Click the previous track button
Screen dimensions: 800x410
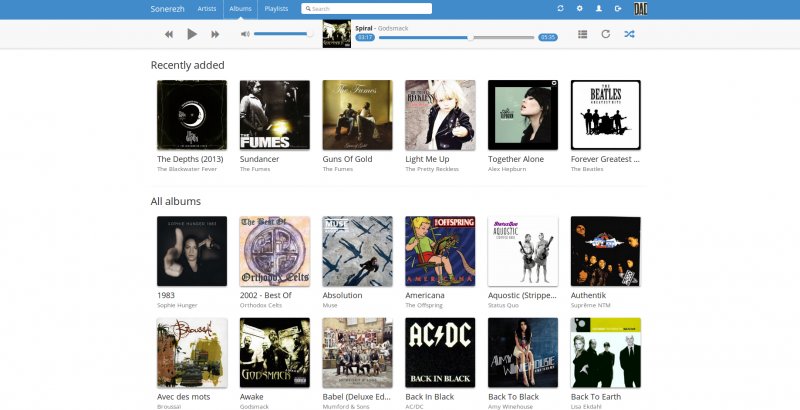tap(168, 34)
